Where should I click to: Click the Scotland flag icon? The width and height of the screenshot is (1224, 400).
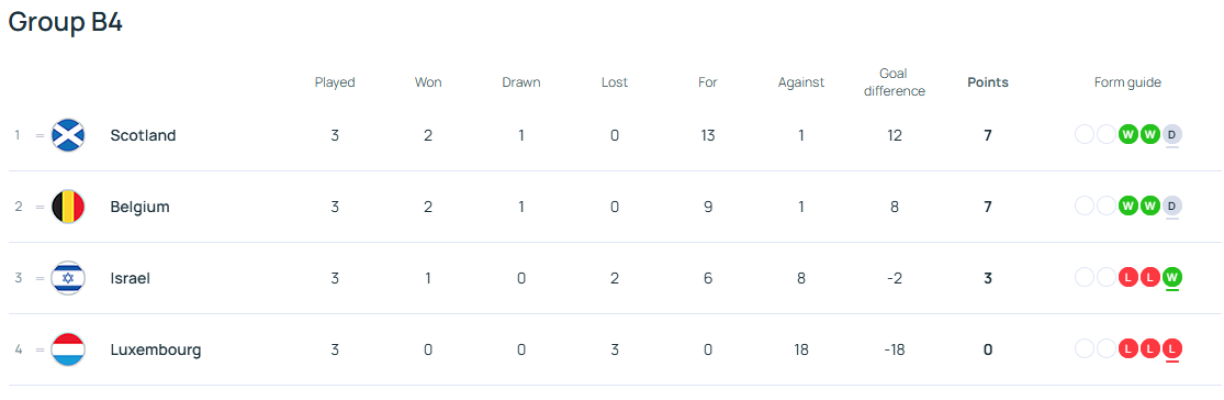click(x=68, y=135)
